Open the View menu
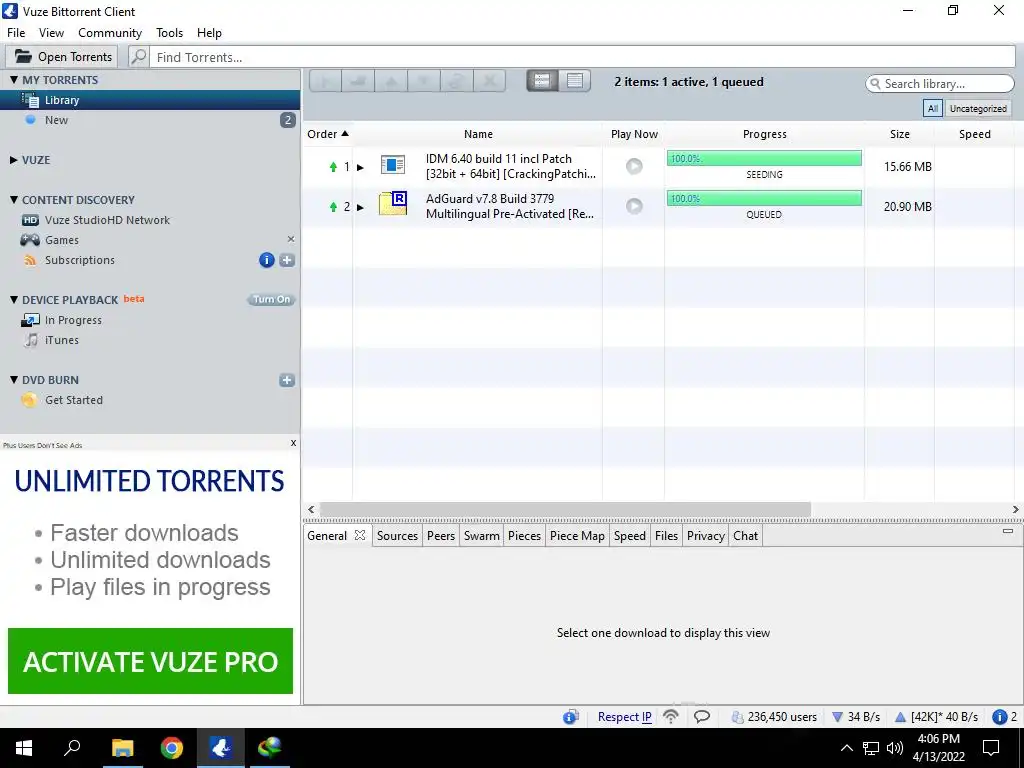This screenshot has height=768, width=1024. tap(51, 33)
